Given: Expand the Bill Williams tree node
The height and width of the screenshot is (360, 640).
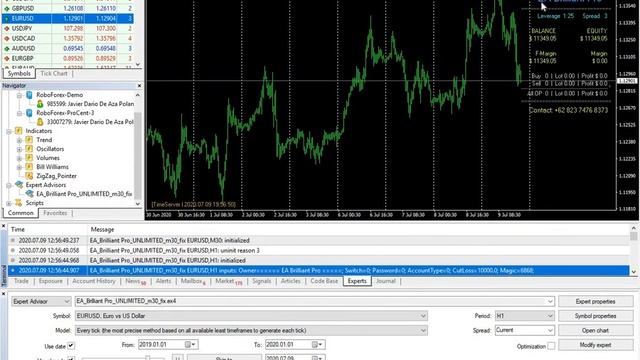Looking at the screenshot, I should (19, 167).
